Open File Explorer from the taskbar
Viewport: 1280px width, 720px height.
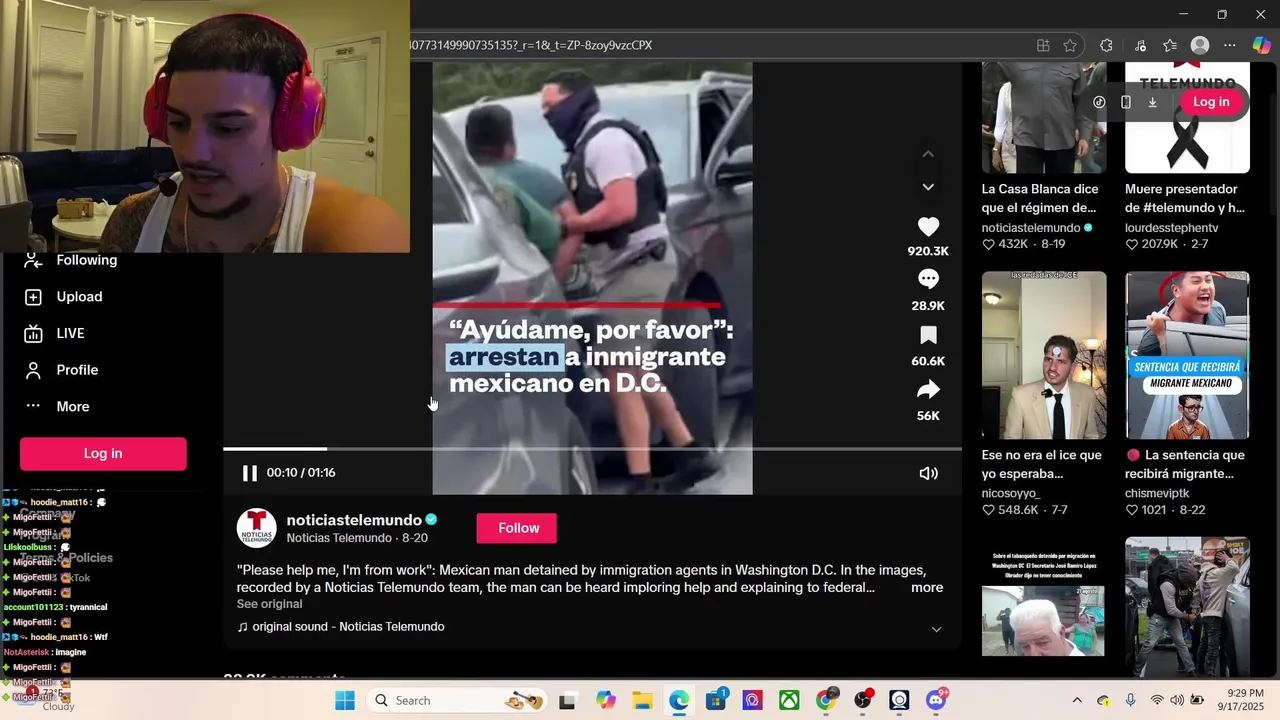pos(641,700)
